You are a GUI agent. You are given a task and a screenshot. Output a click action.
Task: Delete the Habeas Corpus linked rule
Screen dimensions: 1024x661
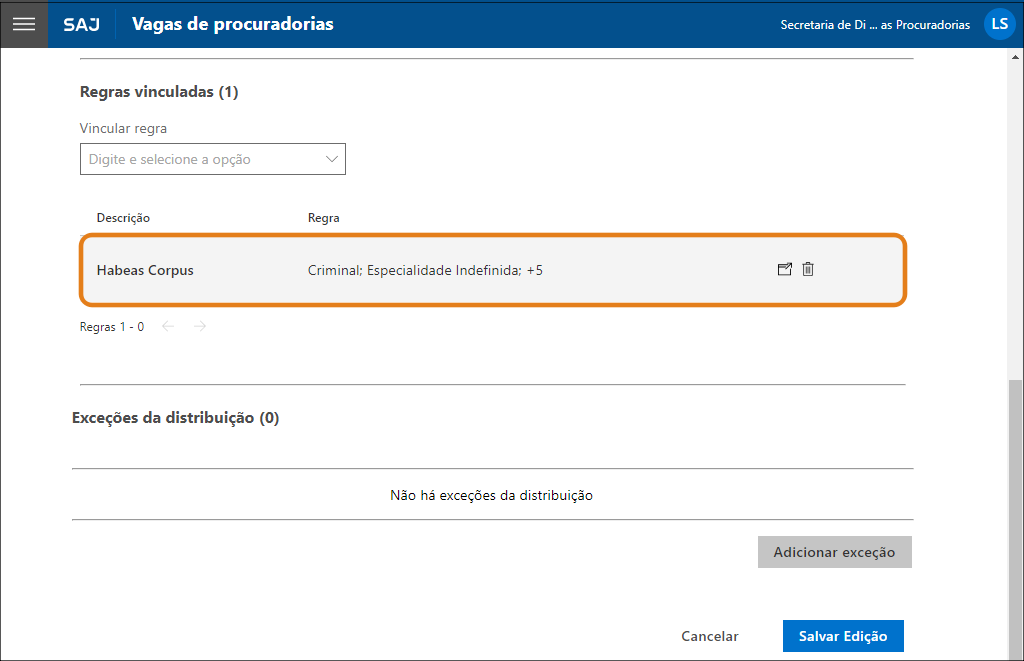[808, 269]
